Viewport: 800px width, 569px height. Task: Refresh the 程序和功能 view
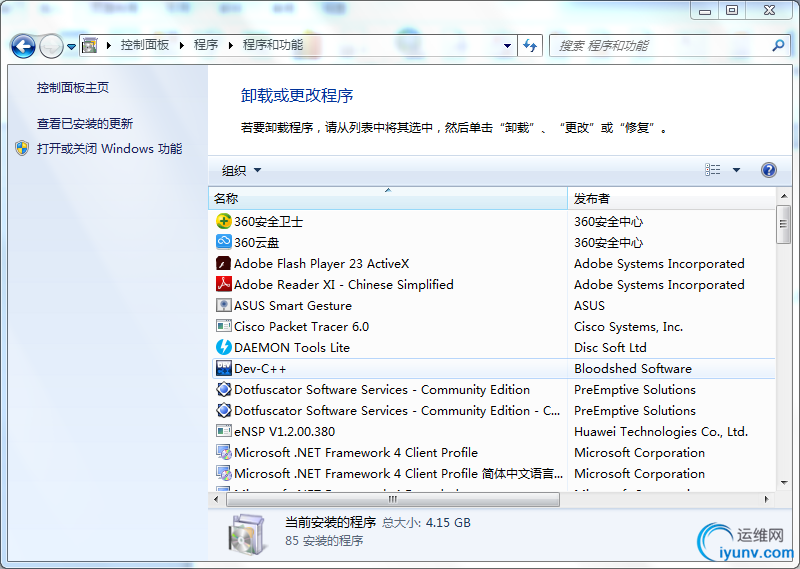coord(530,46)
